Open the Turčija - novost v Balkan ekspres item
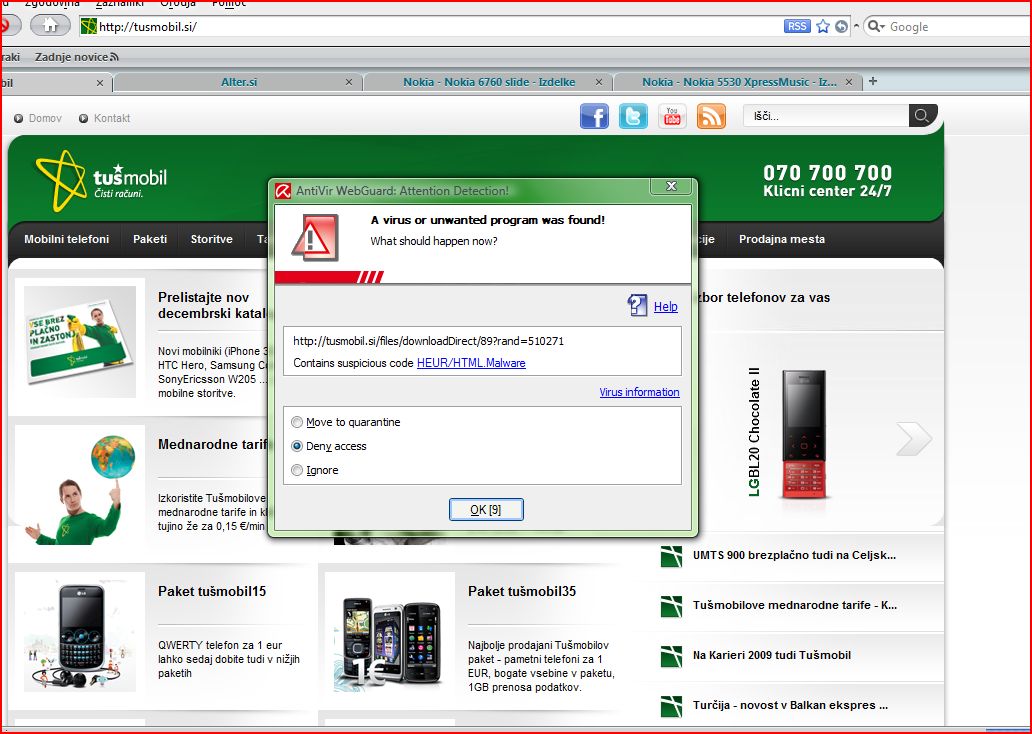Screen dimensions: 1032x734 click(790, 705)
